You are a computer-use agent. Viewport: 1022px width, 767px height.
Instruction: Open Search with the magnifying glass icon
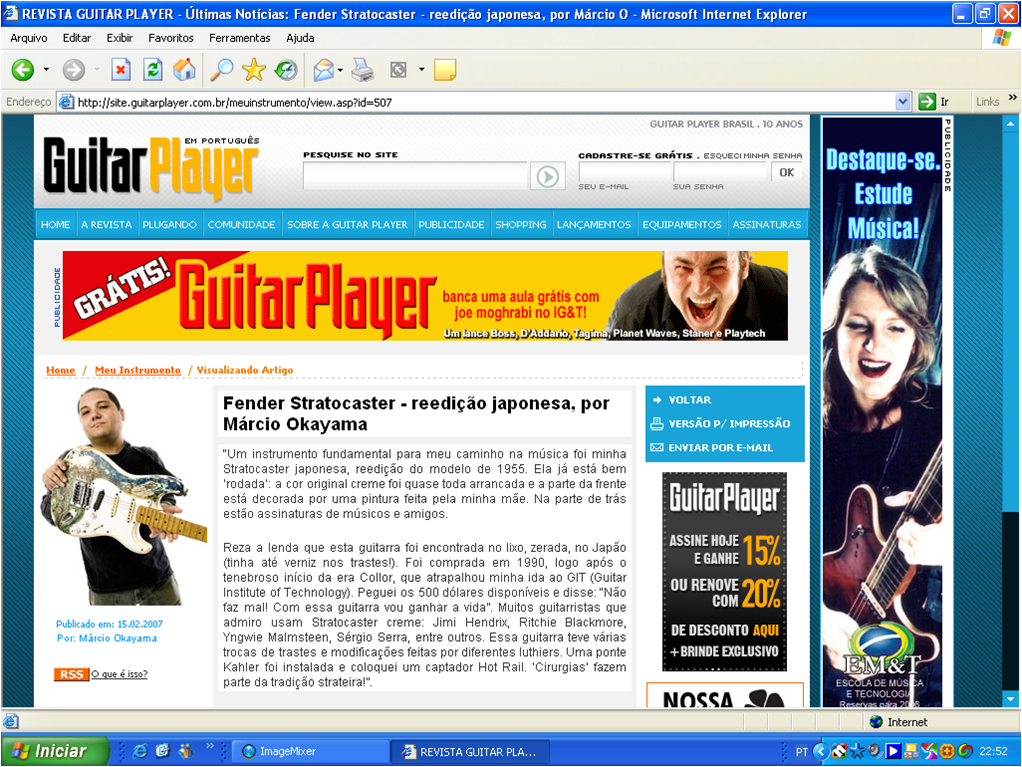222,70
